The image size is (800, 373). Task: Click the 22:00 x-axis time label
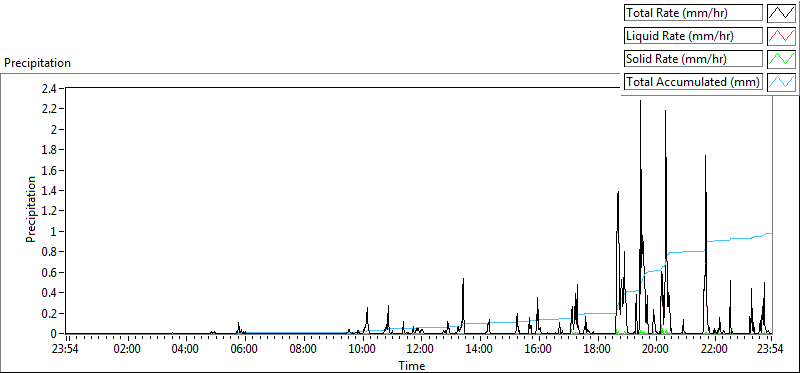click(714, 350)
